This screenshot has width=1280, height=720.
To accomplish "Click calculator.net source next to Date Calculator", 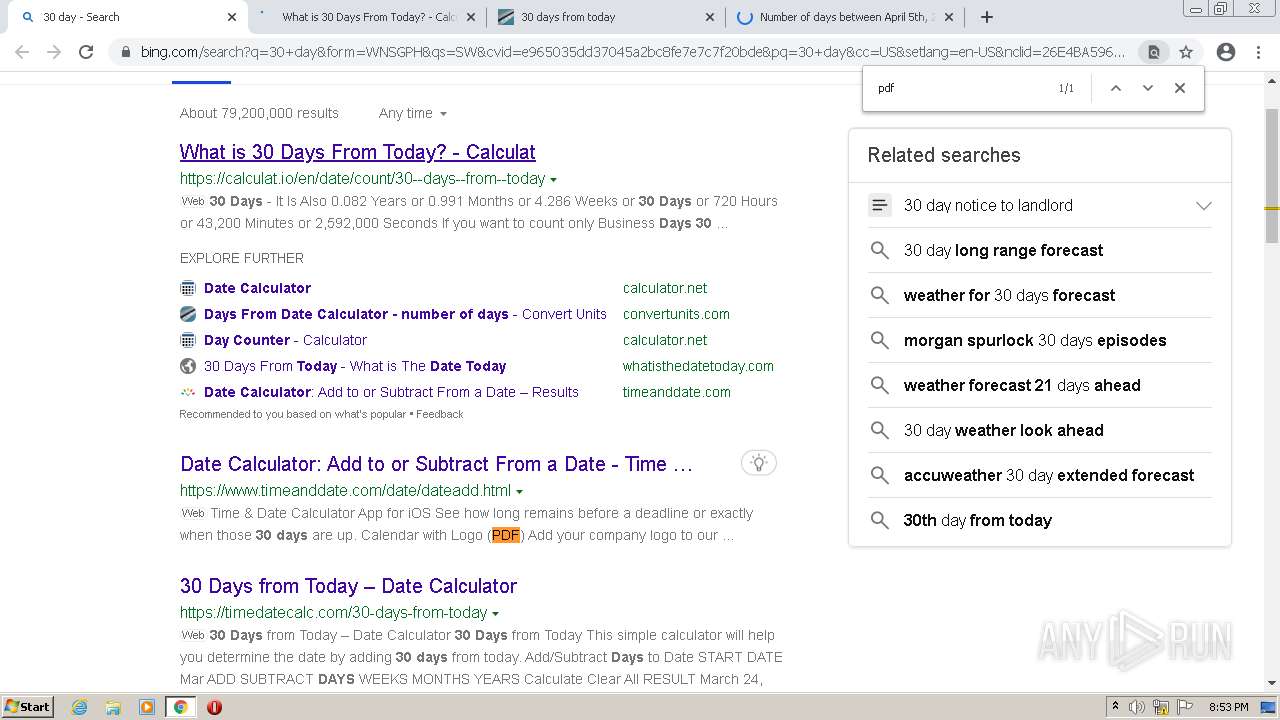I will point(665,288).
